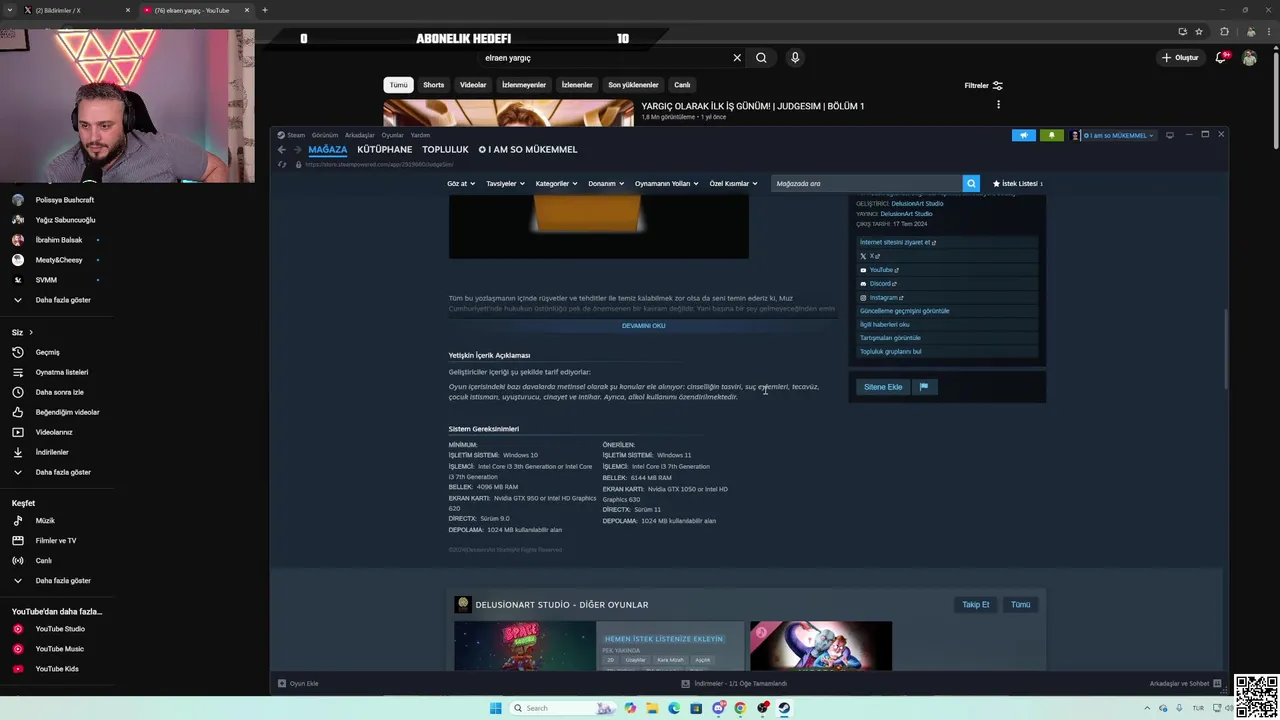This screenshot has width=1280, height=720.
Task: Open Windows Start menu
Action: coord(495,708)
